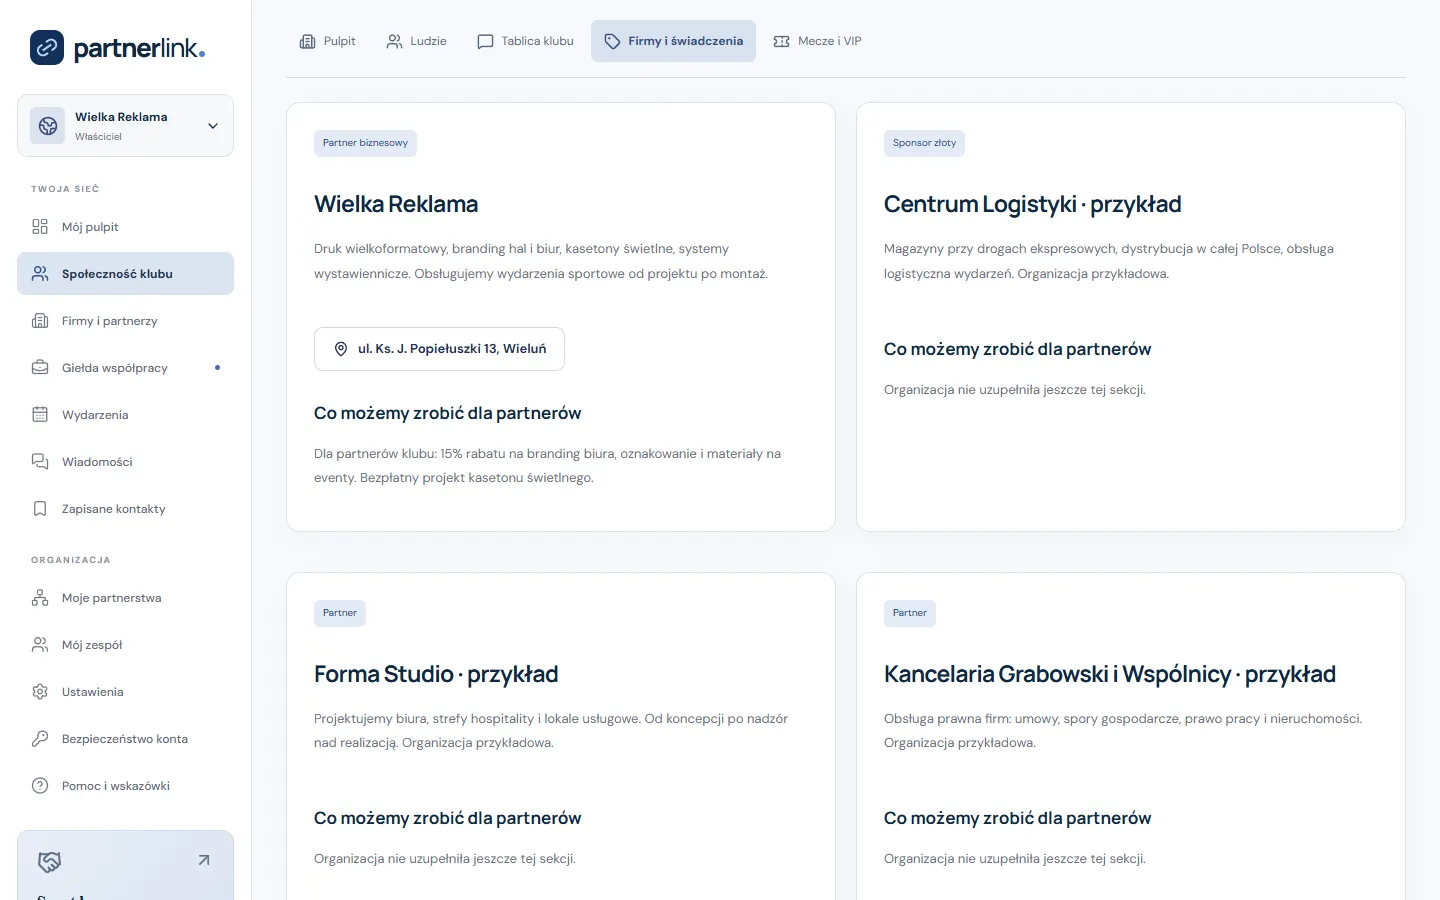
Task: Click the Partner badge on Kancelaria Grabowski card
Action: [x=910, y=613]
